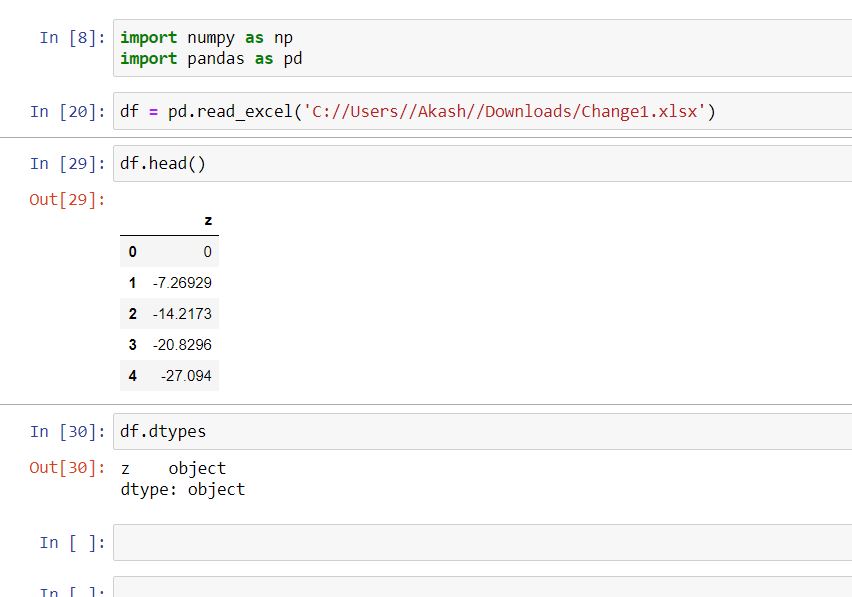Select the 'dtype: object' output line
This screenshot has height=597, width=852.
pyautogui.click(x=183, y=489)
